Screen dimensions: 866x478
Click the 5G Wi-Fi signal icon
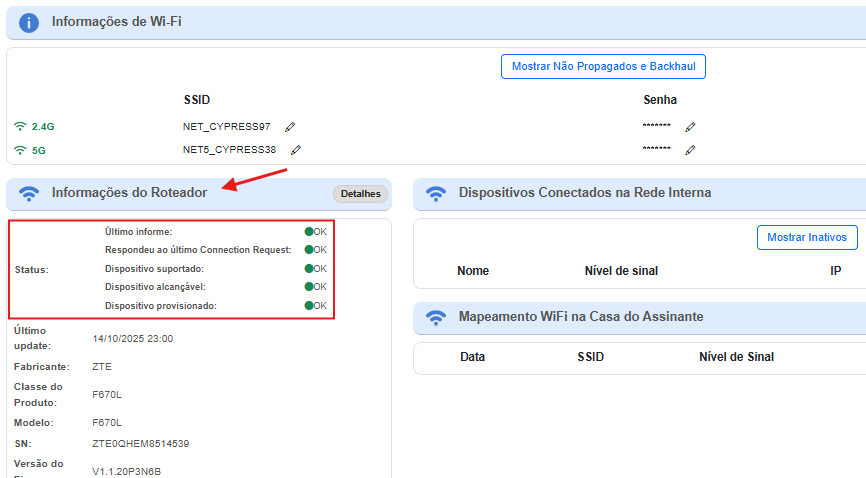pyautogui.click(x=19, y=150)
